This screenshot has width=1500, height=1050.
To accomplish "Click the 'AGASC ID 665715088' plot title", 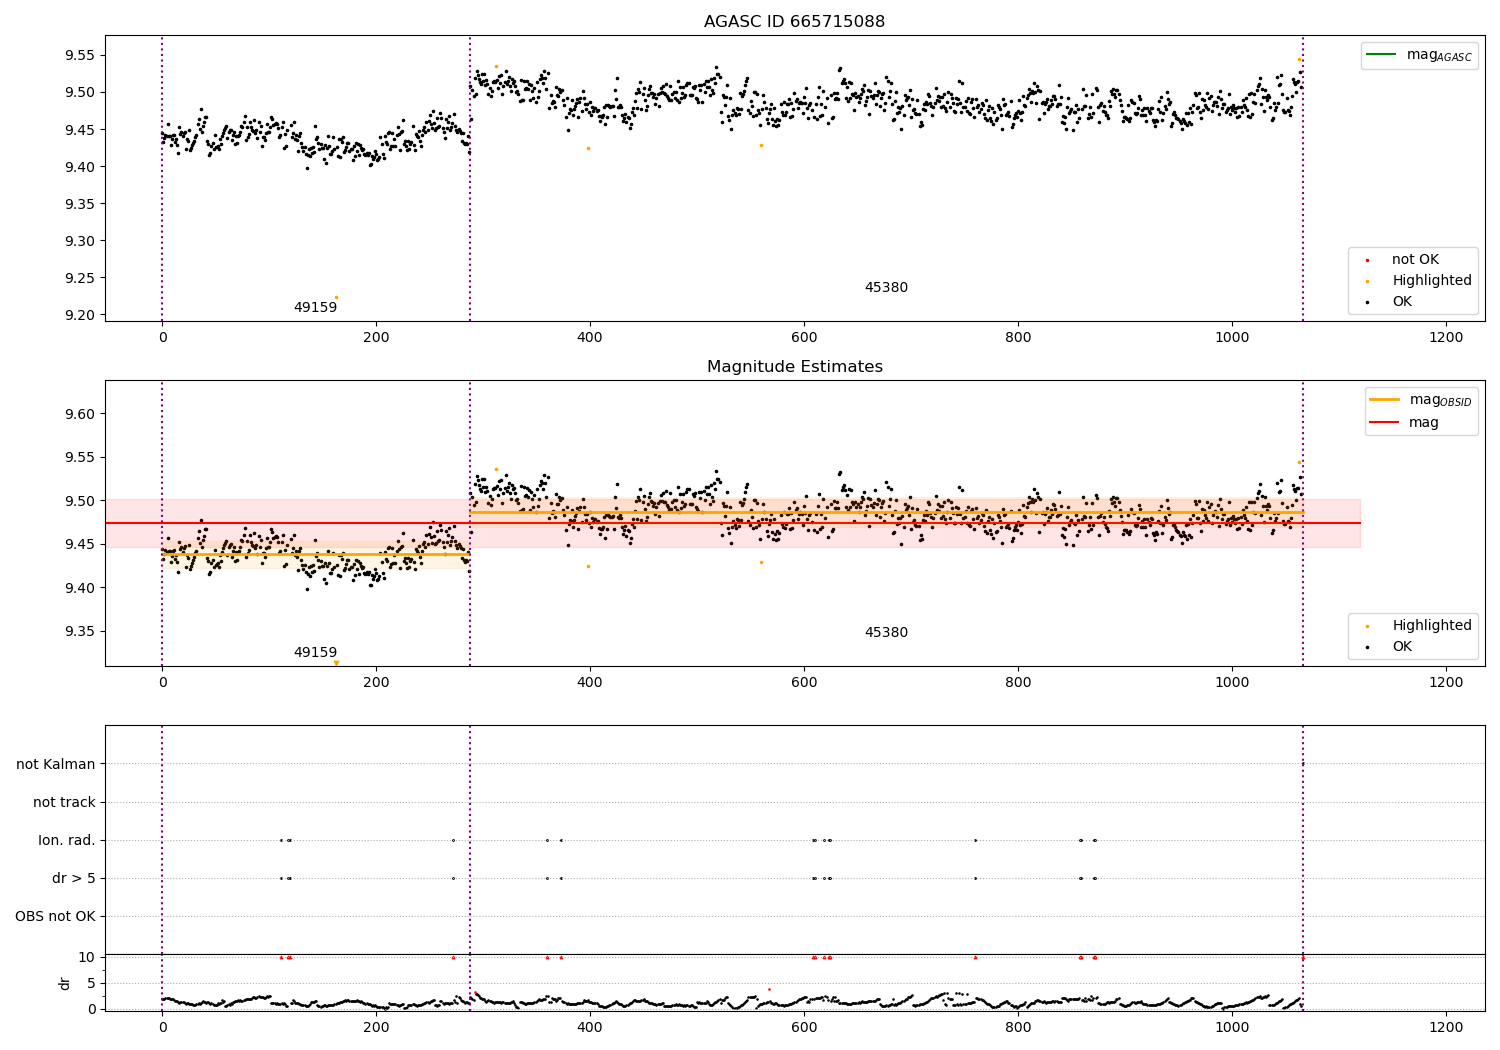I will (794, 22).
